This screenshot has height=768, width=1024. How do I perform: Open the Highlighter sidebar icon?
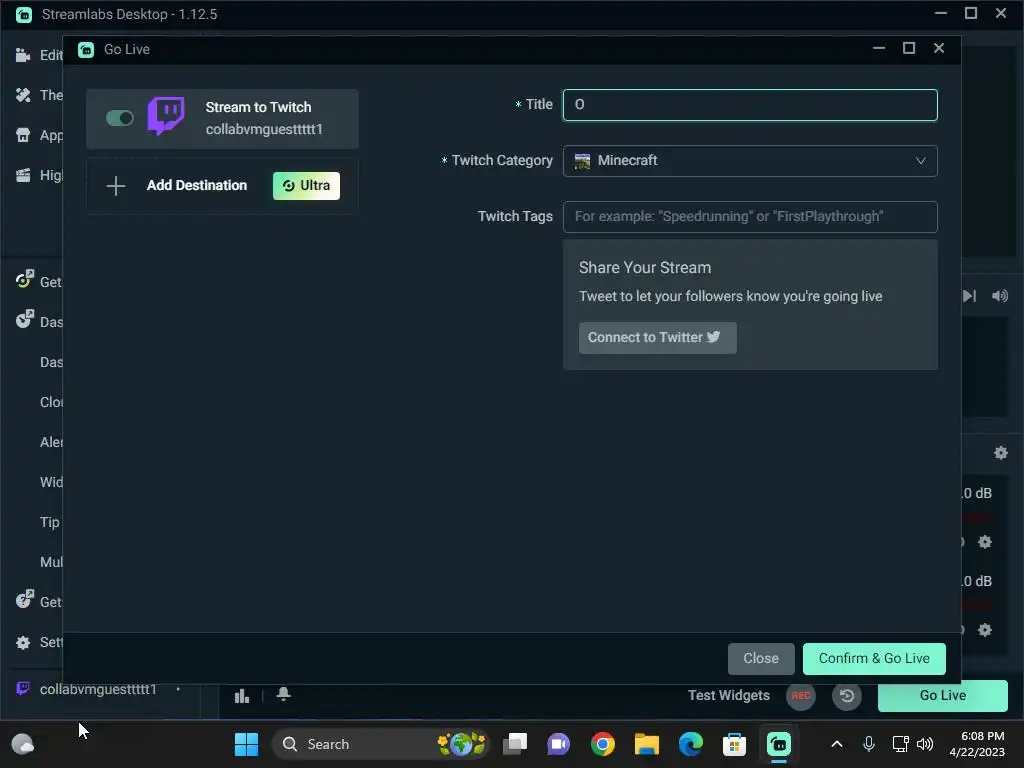tap(23, 175)
